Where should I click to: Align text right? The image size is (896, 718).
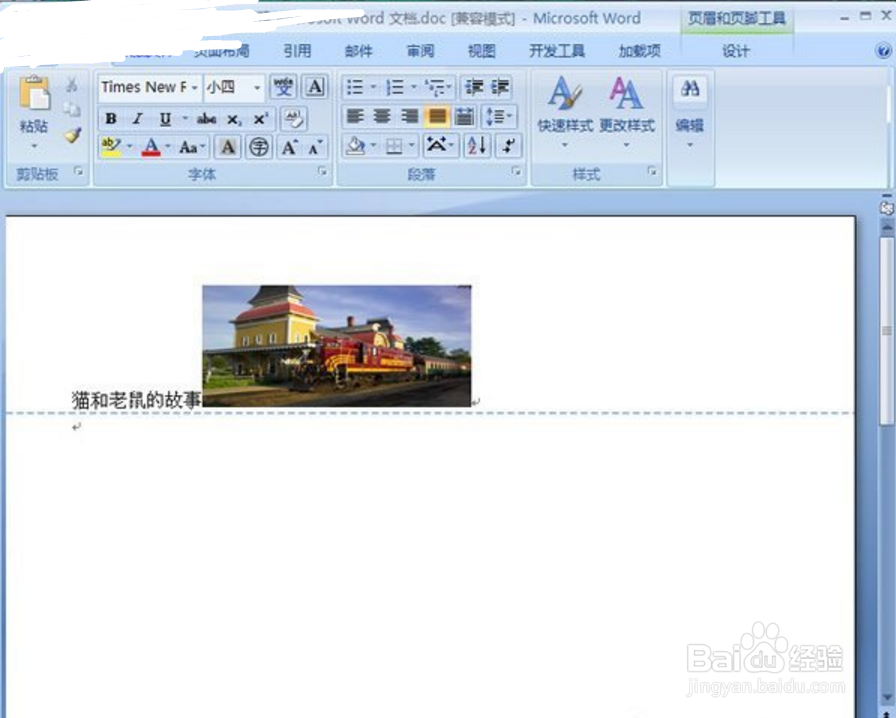(x=410, y=117)
